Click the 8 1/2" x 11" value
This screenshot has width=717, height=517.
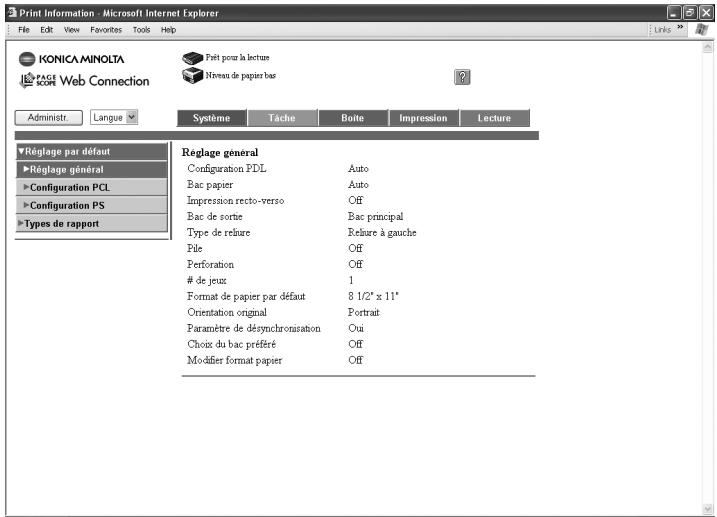(x=373, y=296)
